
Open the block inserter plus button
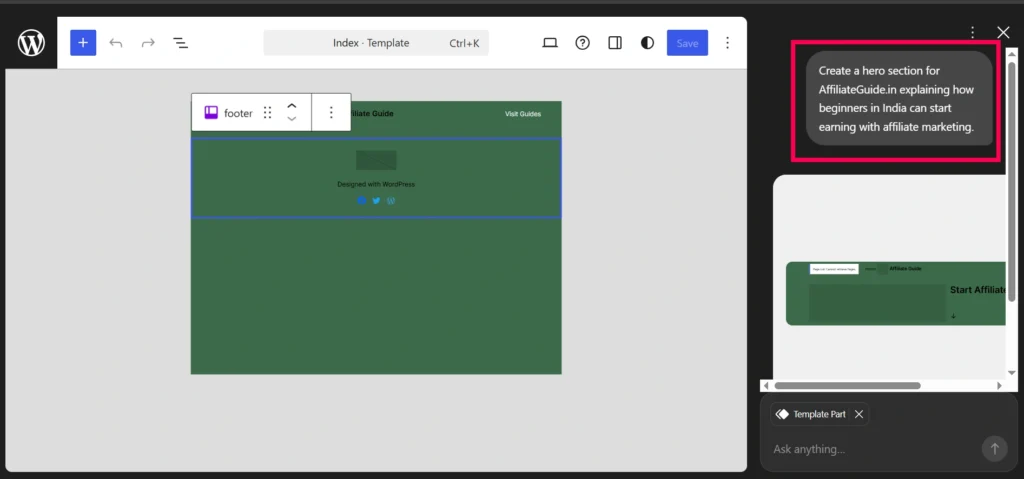click(83, 43)
